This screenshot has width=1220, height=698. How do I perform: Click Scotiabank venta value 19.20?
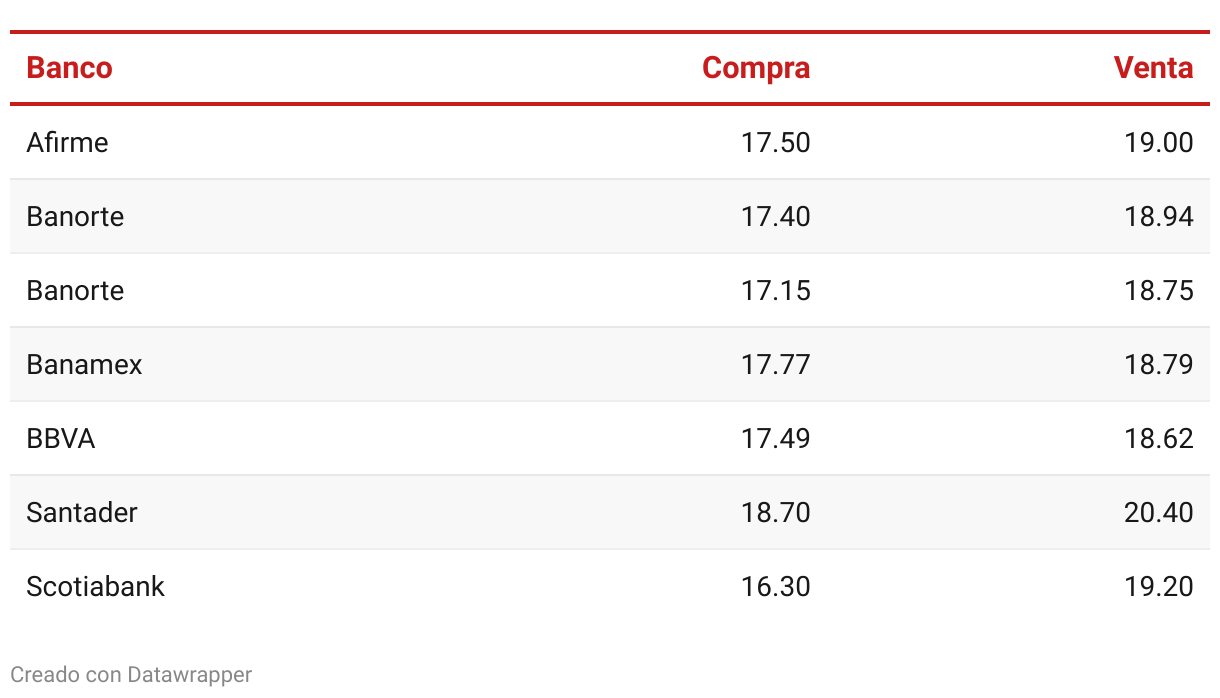coord(1158,586)
